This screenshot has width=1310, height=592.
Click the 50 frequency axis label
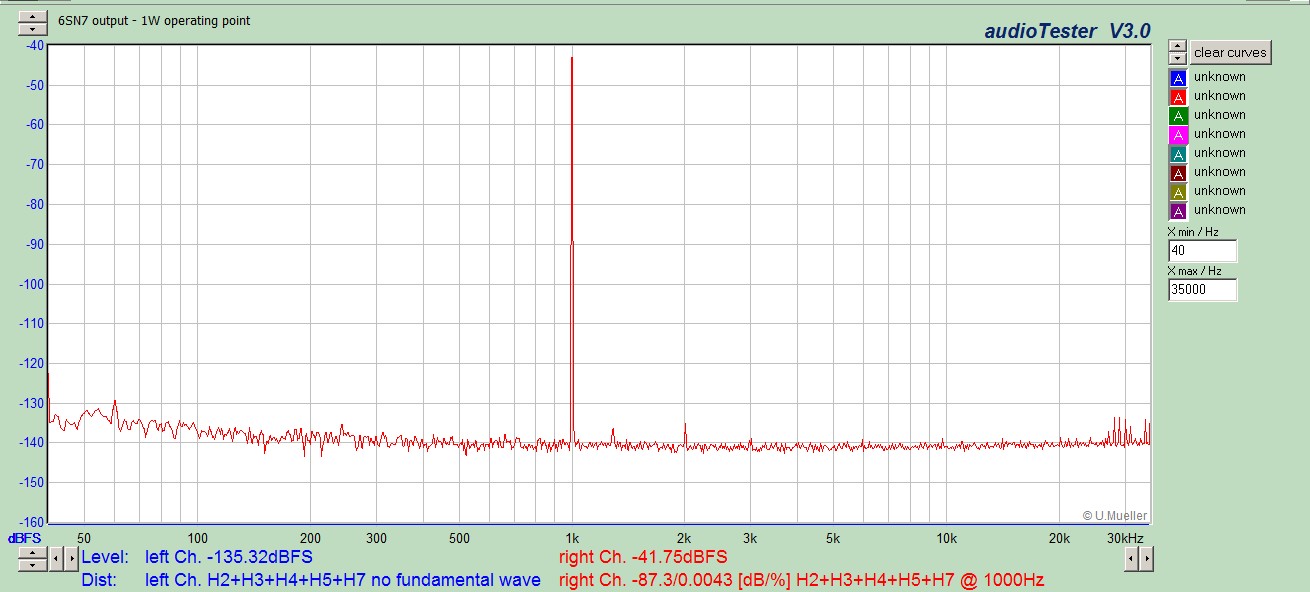click(84, 538)
